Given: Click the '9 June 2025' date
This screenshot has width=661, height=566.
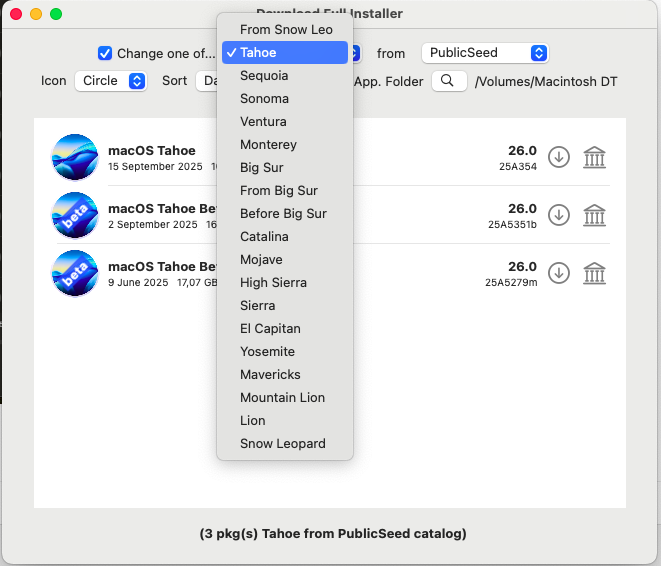Looking at the screenshot, I should tap(138, 282).
